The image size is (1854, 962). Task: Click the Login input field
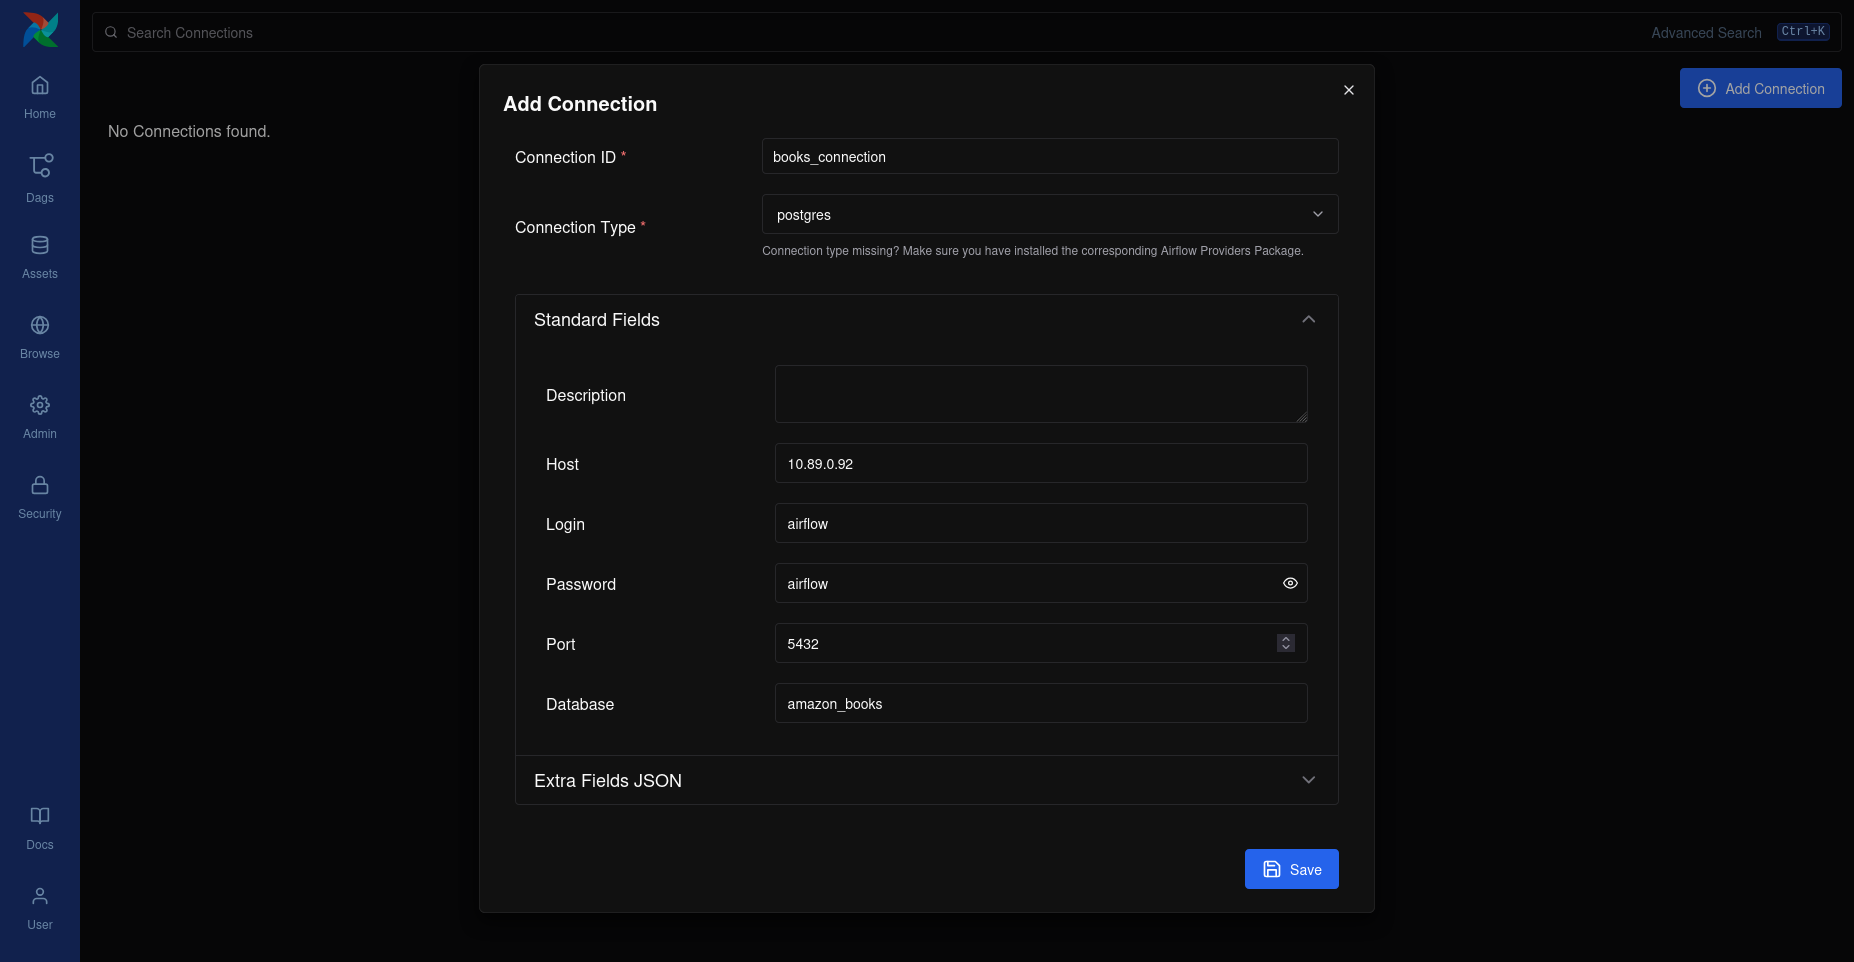click(1041, 523)
